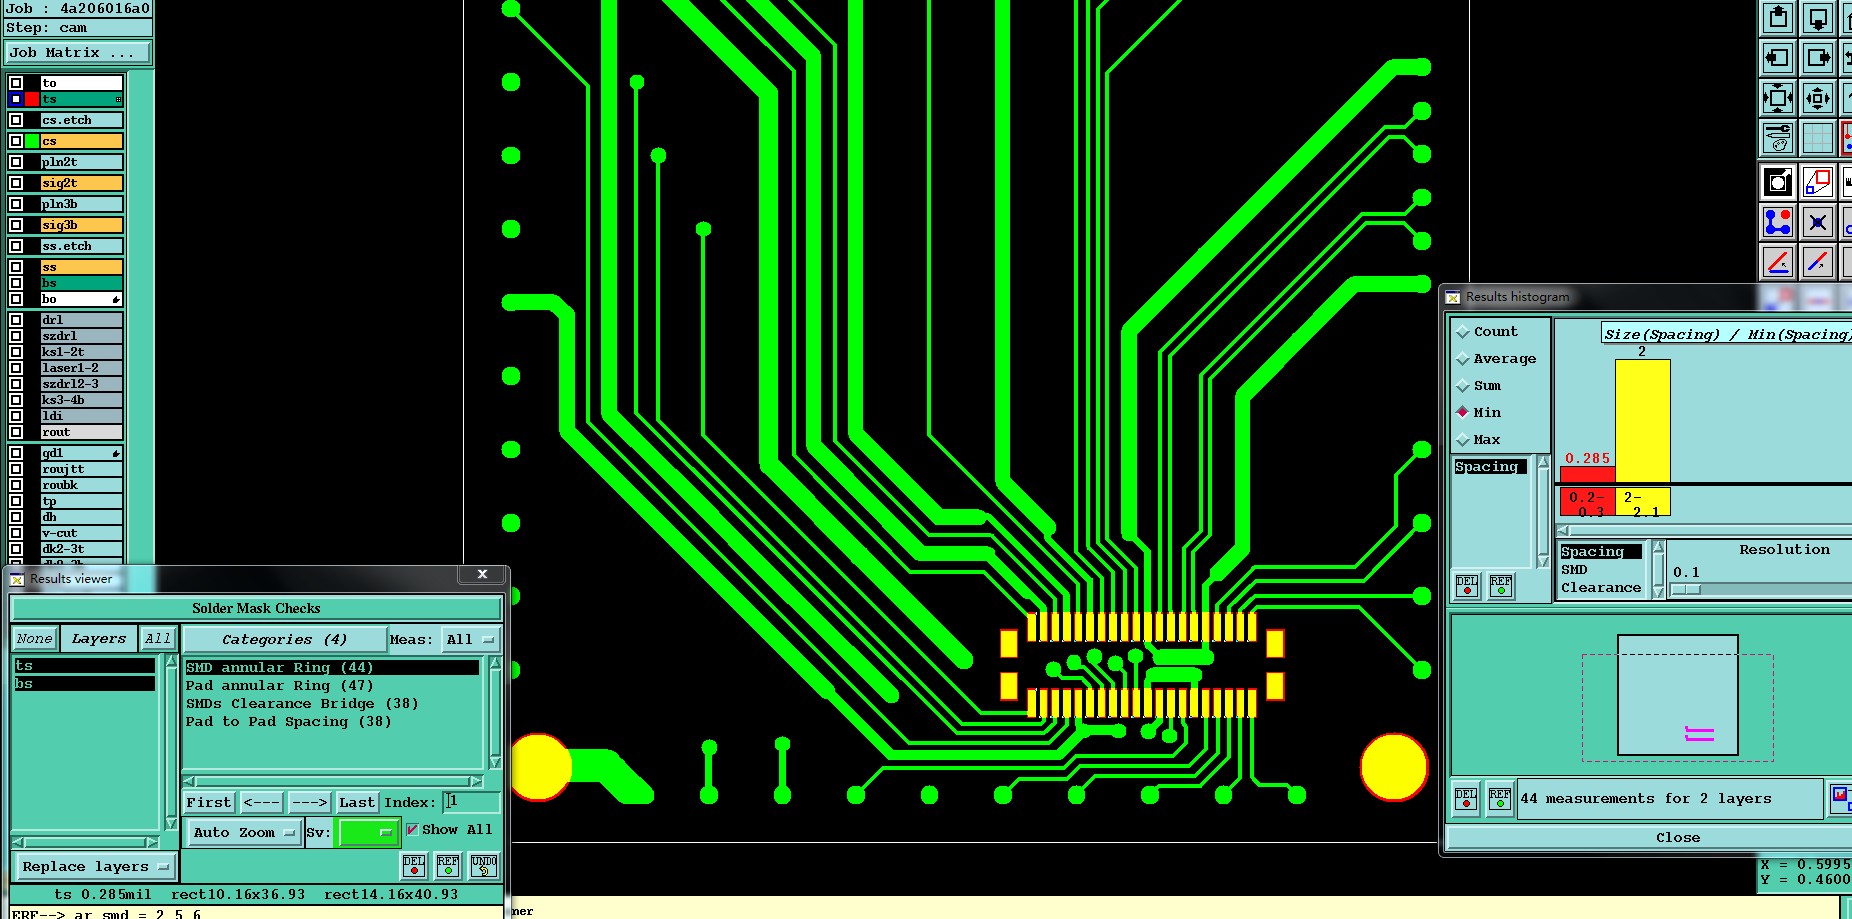Screen dimensions: 1852x919
Task: Select SMD in histogram attribute list
Action: 1601,570
